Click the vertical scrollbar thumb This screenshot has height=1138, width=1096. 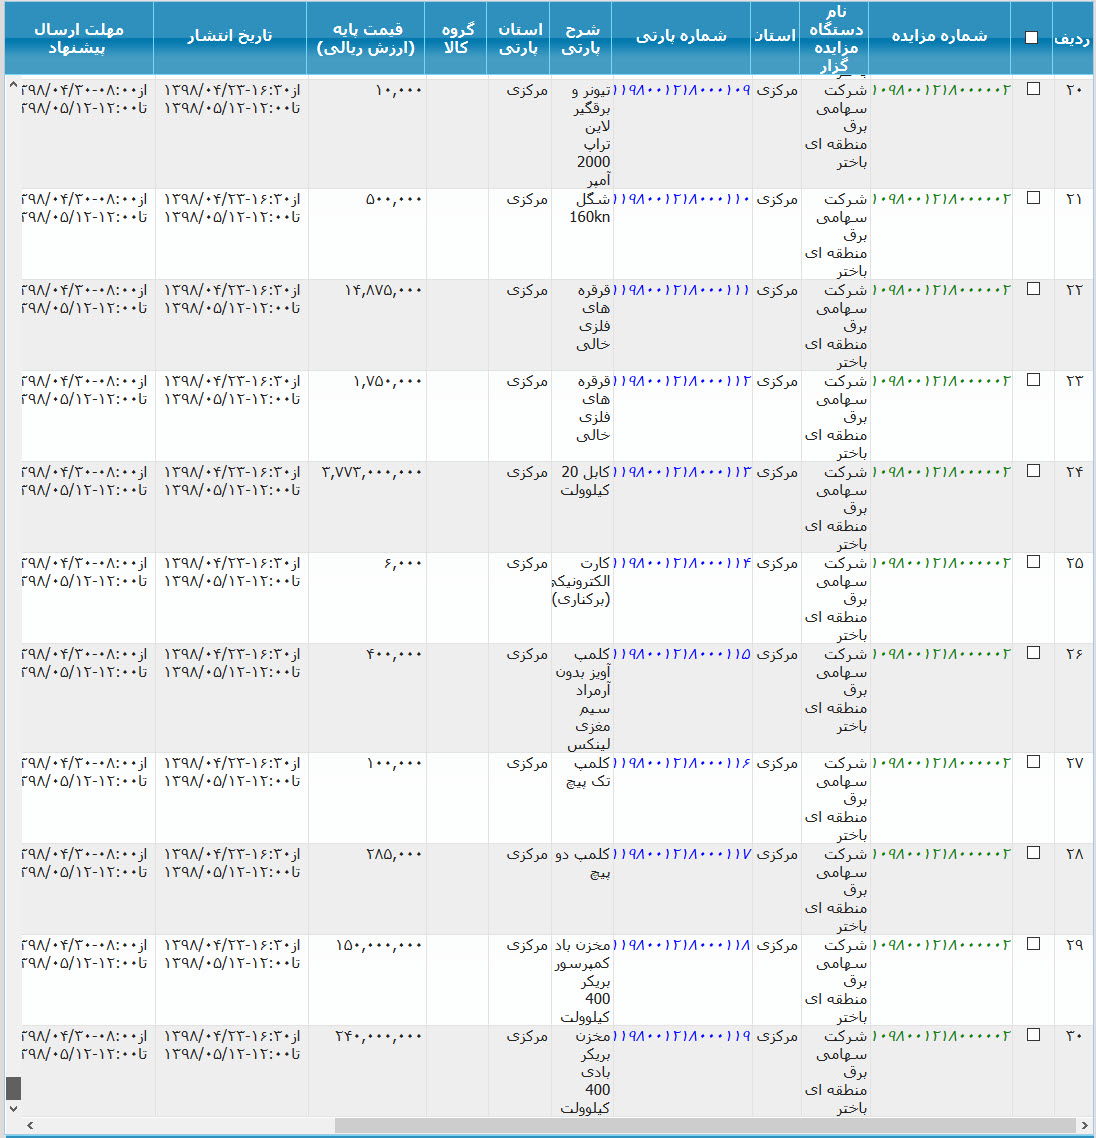(13, 1088)
